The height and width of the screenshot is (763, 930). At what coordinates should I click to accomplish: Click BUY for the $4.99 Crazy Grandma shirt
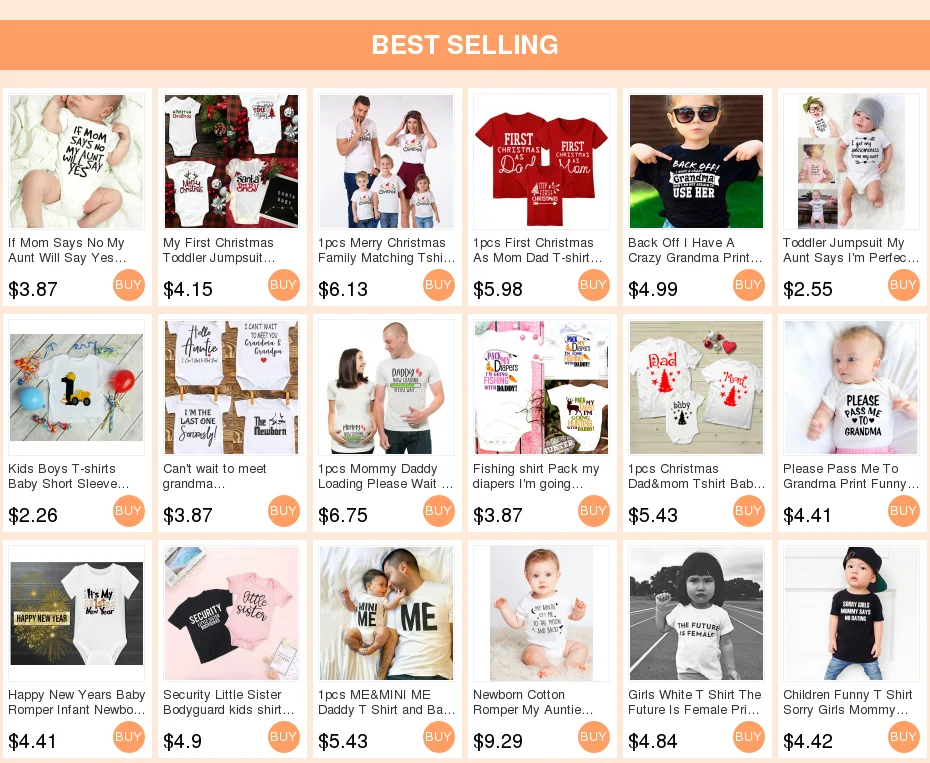[749, 285]
